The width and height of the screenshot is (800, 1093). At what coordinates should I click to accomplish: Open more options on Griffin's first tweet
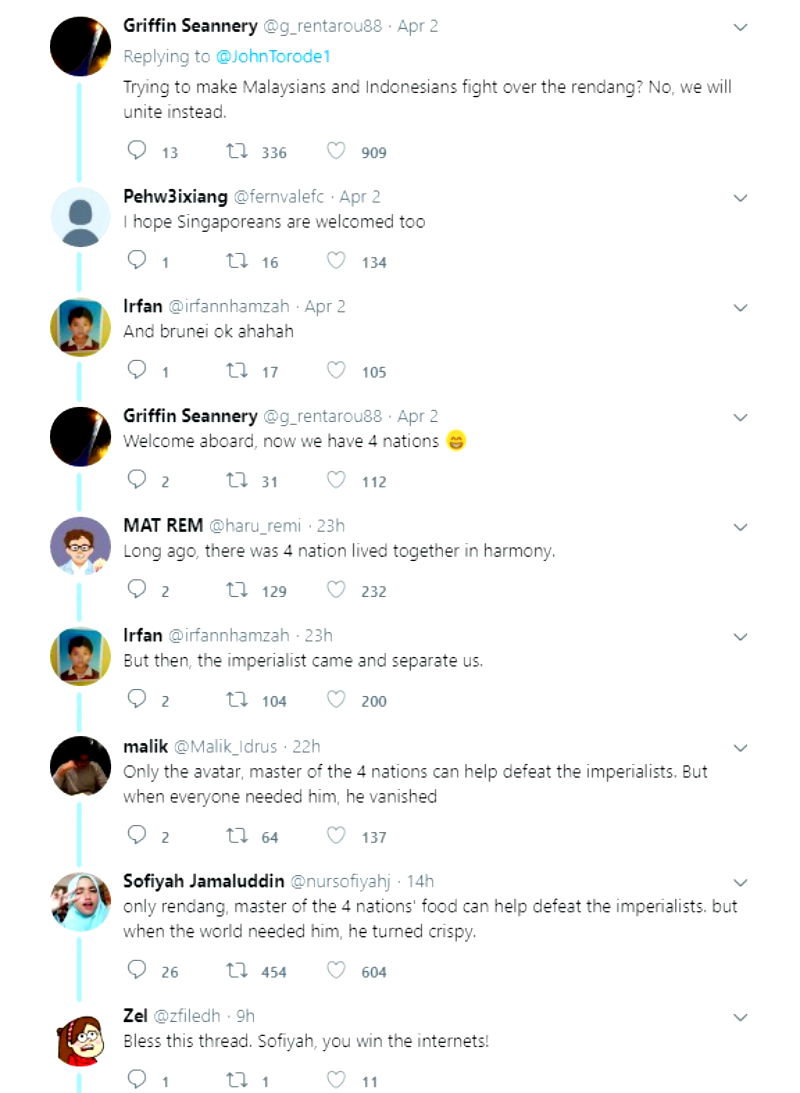pos(740,27)
